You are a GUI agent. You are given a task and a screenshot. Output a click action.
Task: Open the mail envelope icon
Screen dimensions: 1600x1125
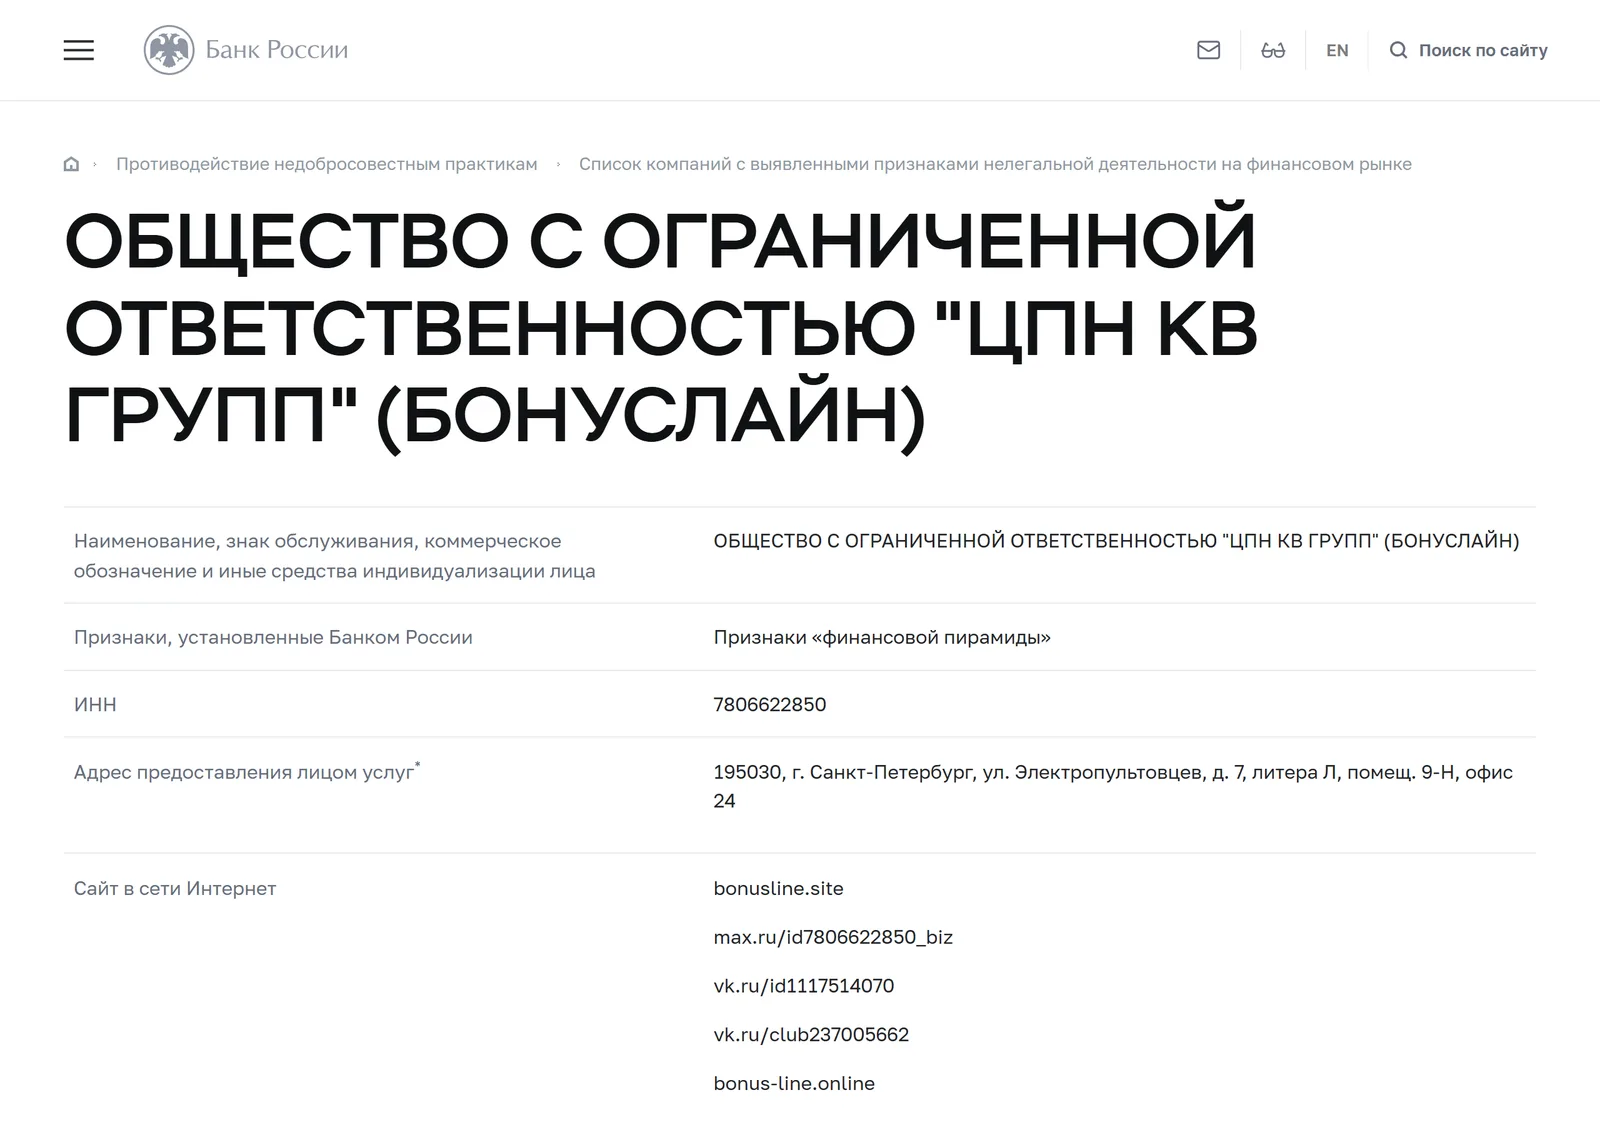coord(1208,50)
